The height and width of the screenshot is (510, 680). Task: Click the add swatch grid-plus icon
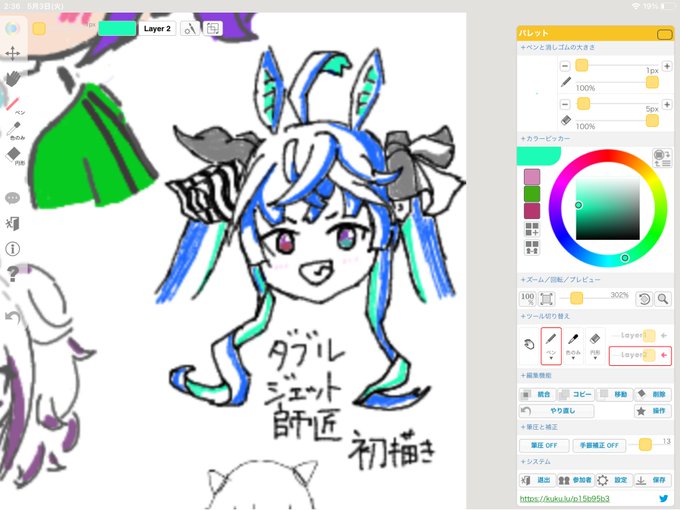(532, 229)
